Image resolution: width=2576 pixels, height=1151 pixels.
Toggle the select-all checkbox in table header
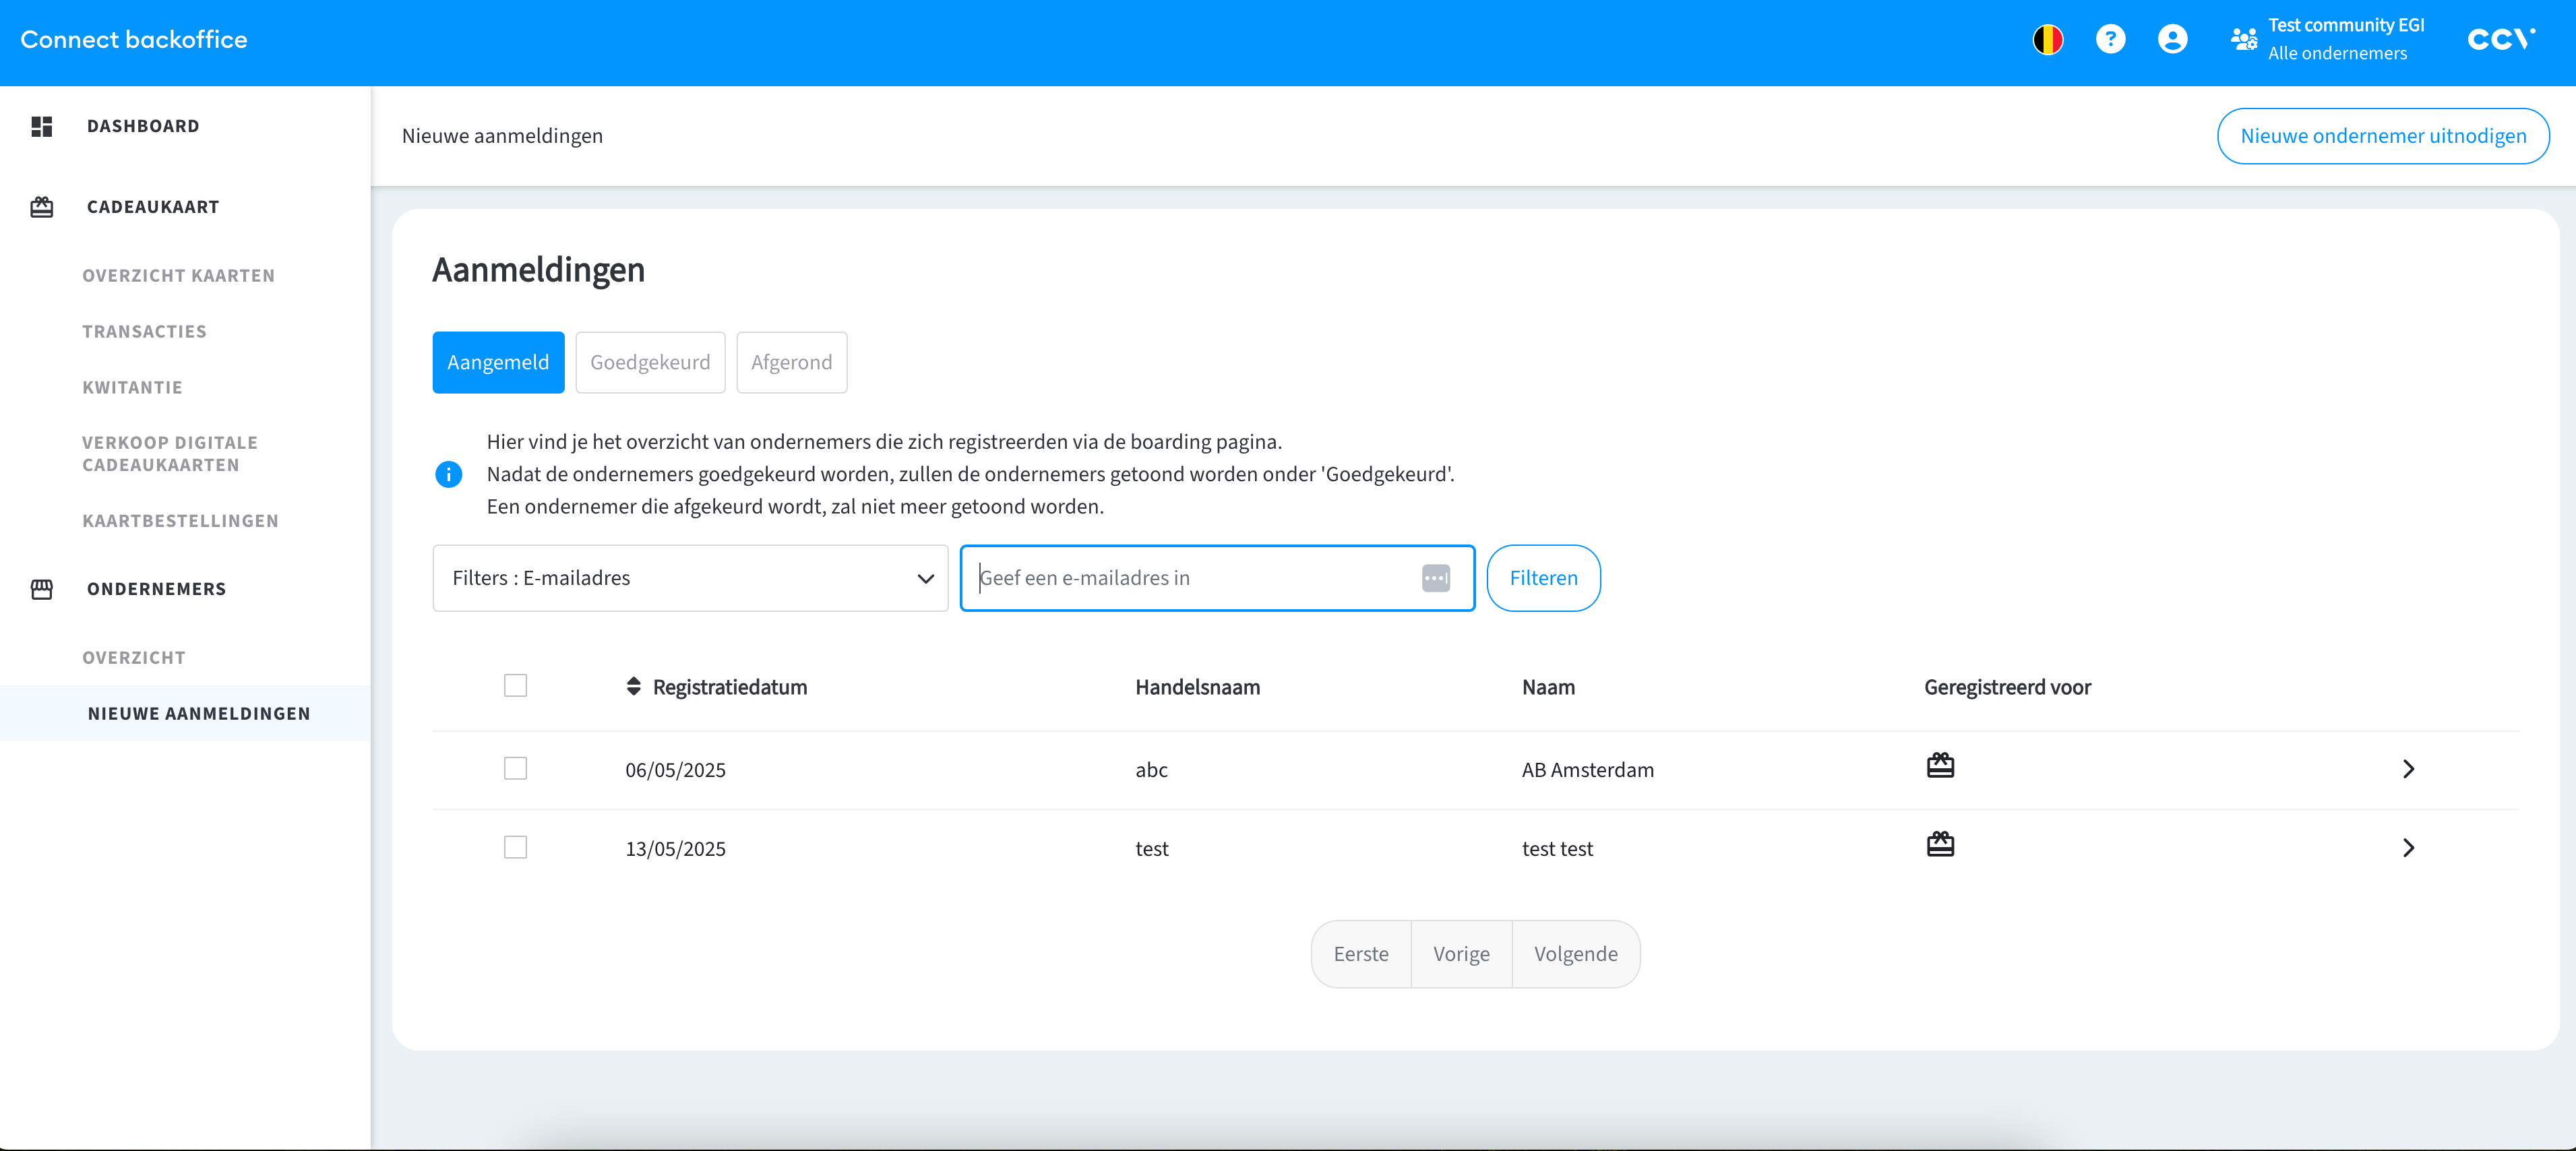tap(515, 686)
